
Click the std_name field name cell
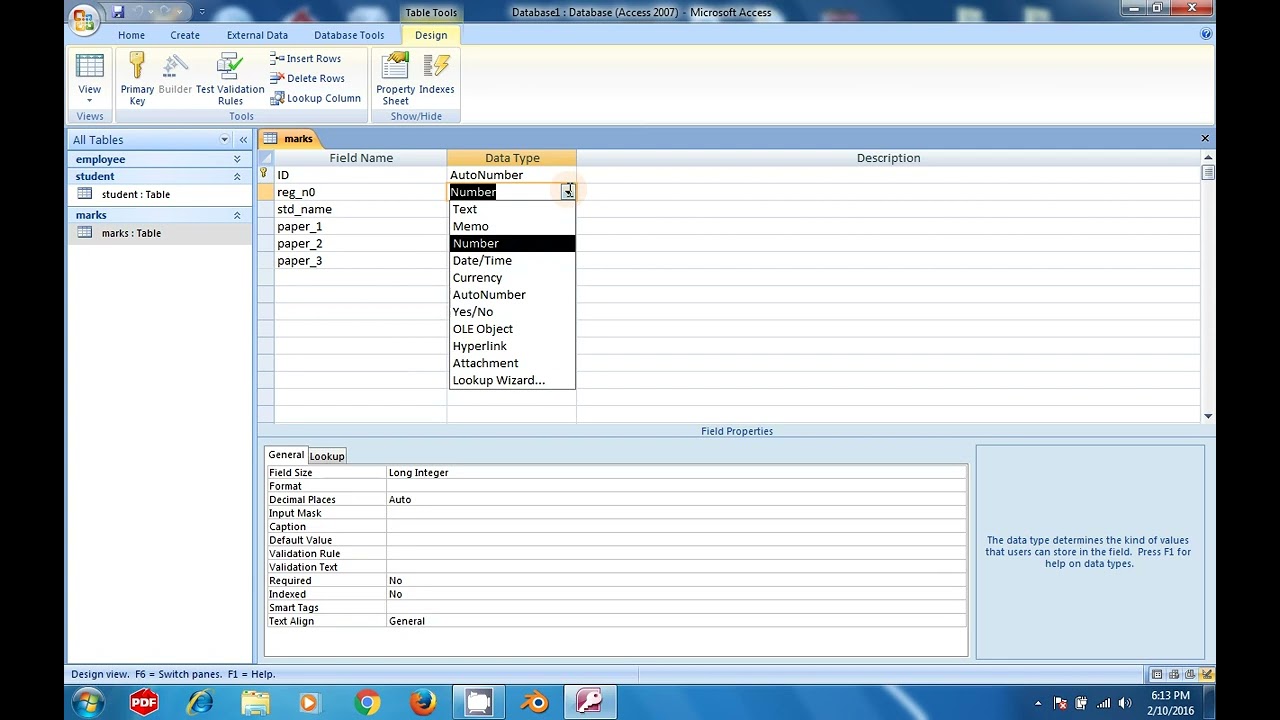click(360, 209)
